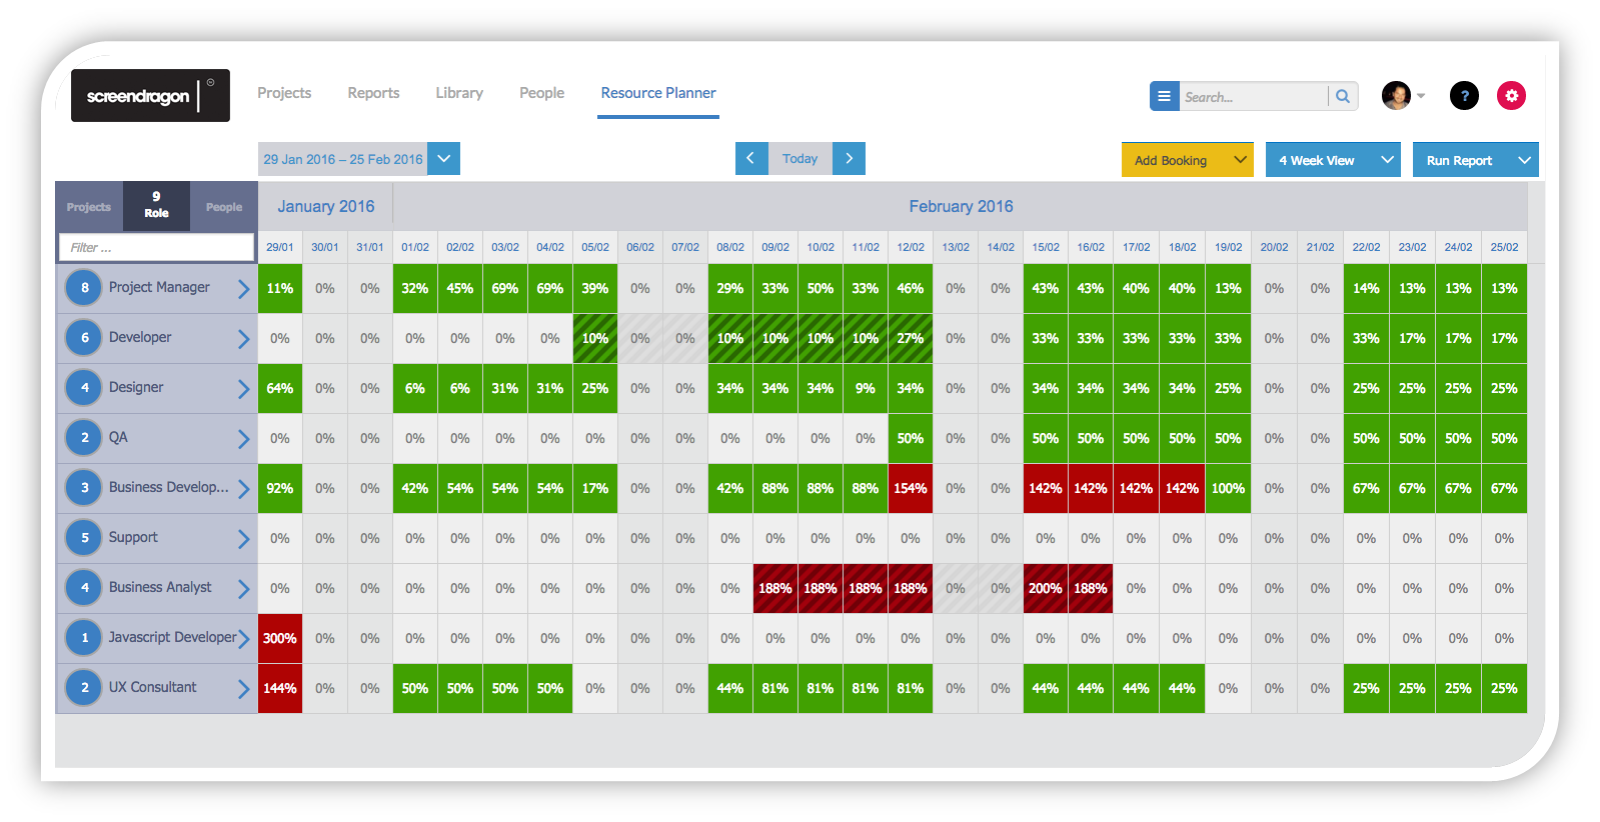The height and width of the screenshot is (822, 1600).
Task: Switch to the Role grouping tab
Action: (x=156, y=206)
